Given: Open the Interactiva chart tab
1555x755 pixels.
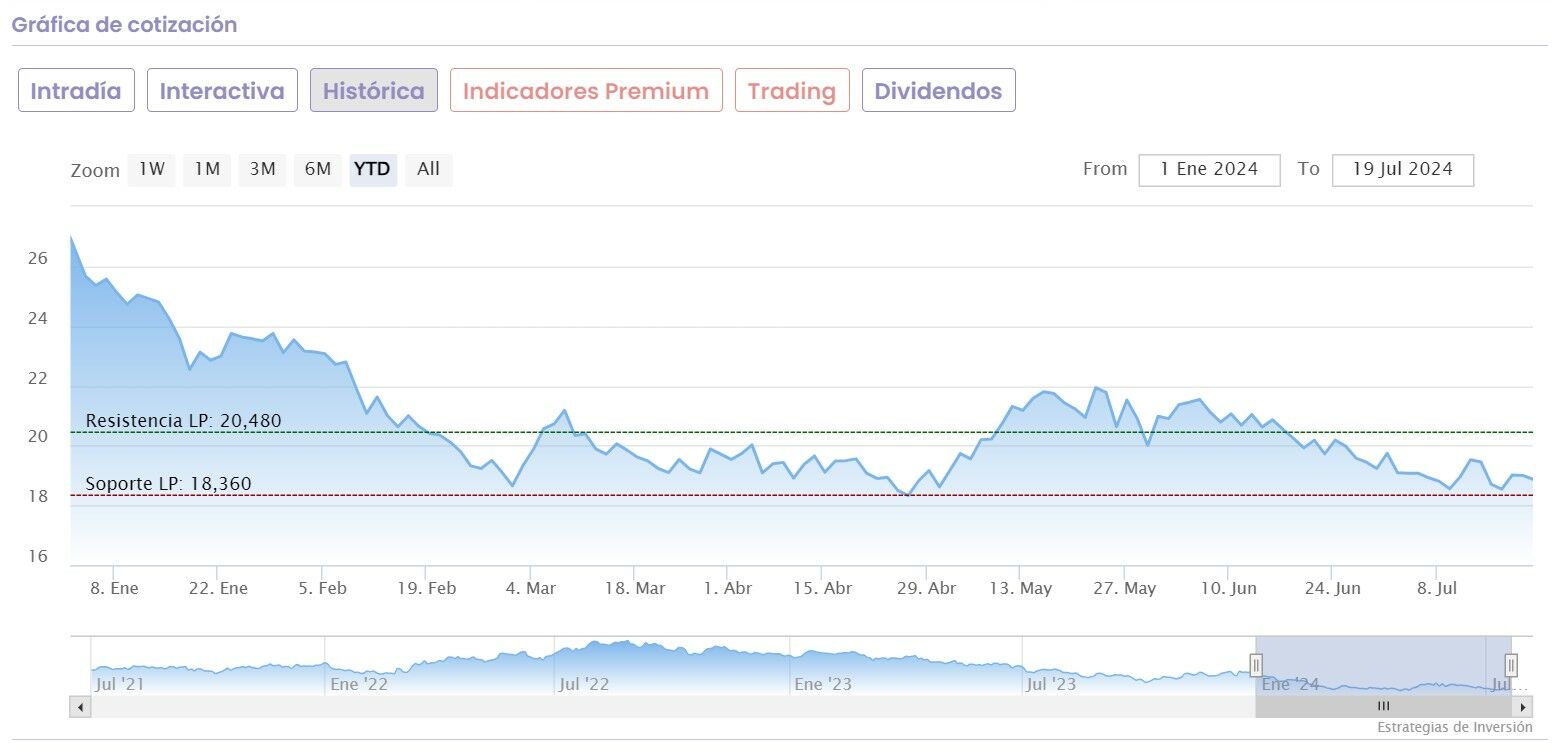Looking at the screenshot, I should pos(222,91).
